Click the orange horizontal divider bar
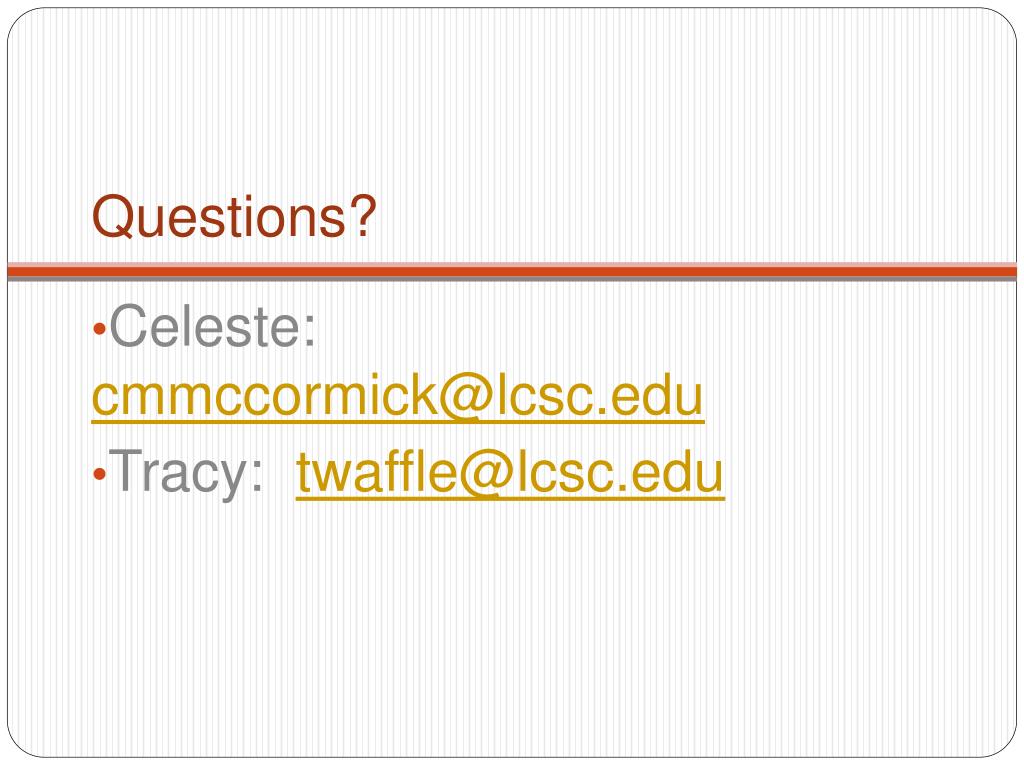 coord(512,271)
